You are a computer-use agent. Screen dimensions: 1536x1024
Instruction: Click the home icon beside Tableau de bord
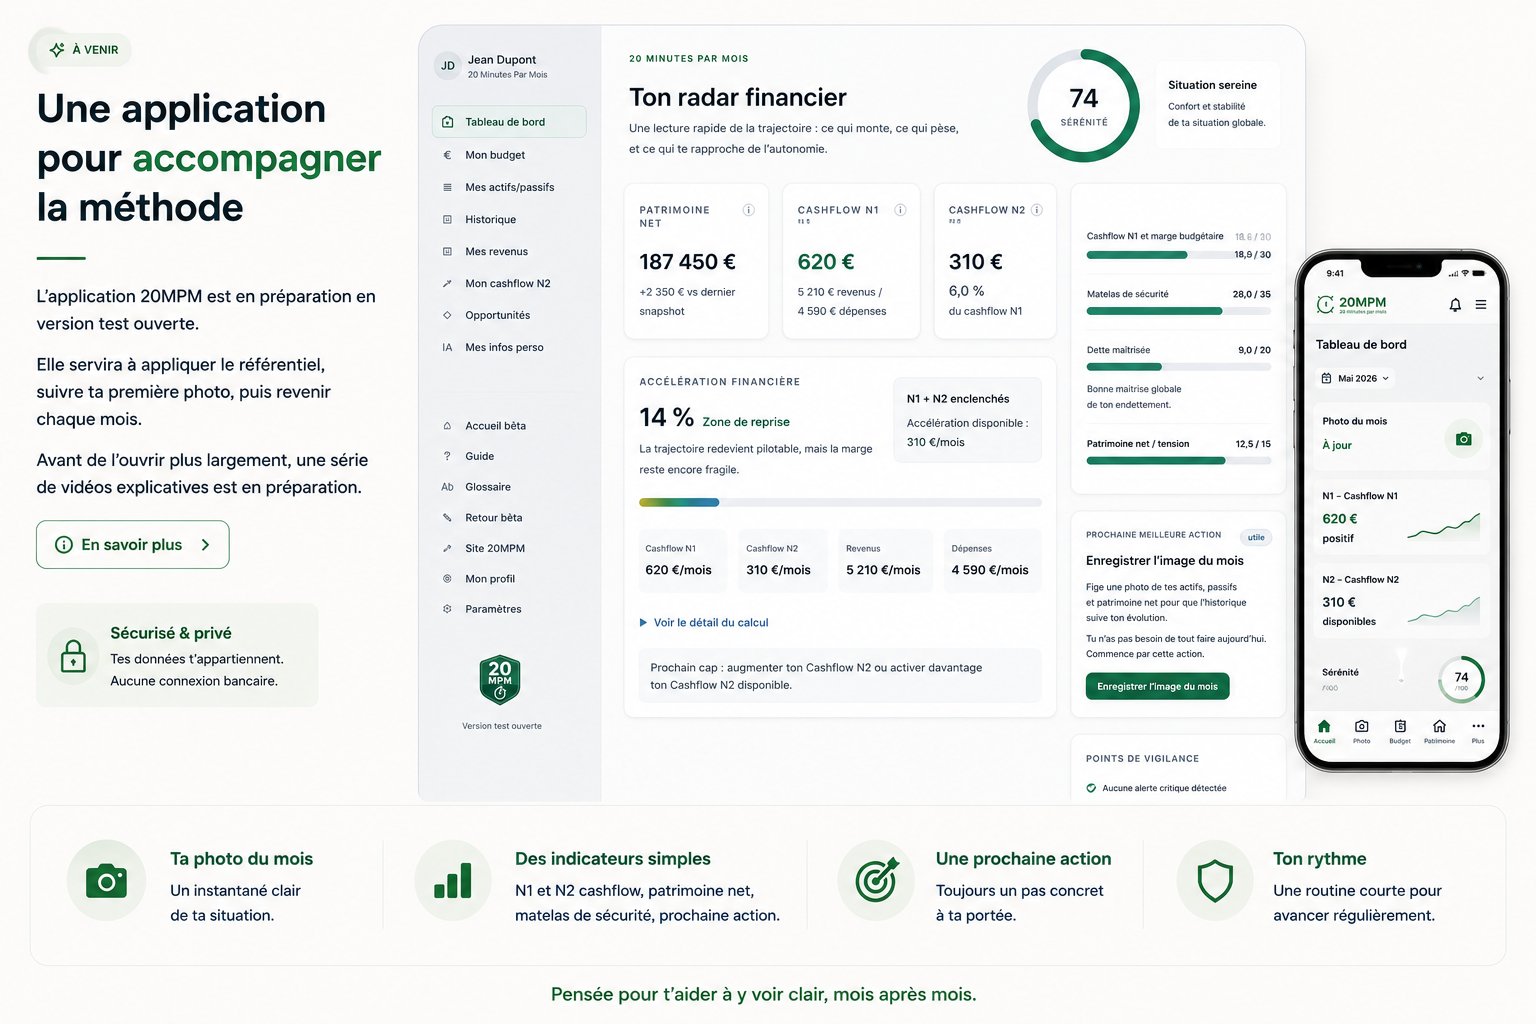click(447, 122)
